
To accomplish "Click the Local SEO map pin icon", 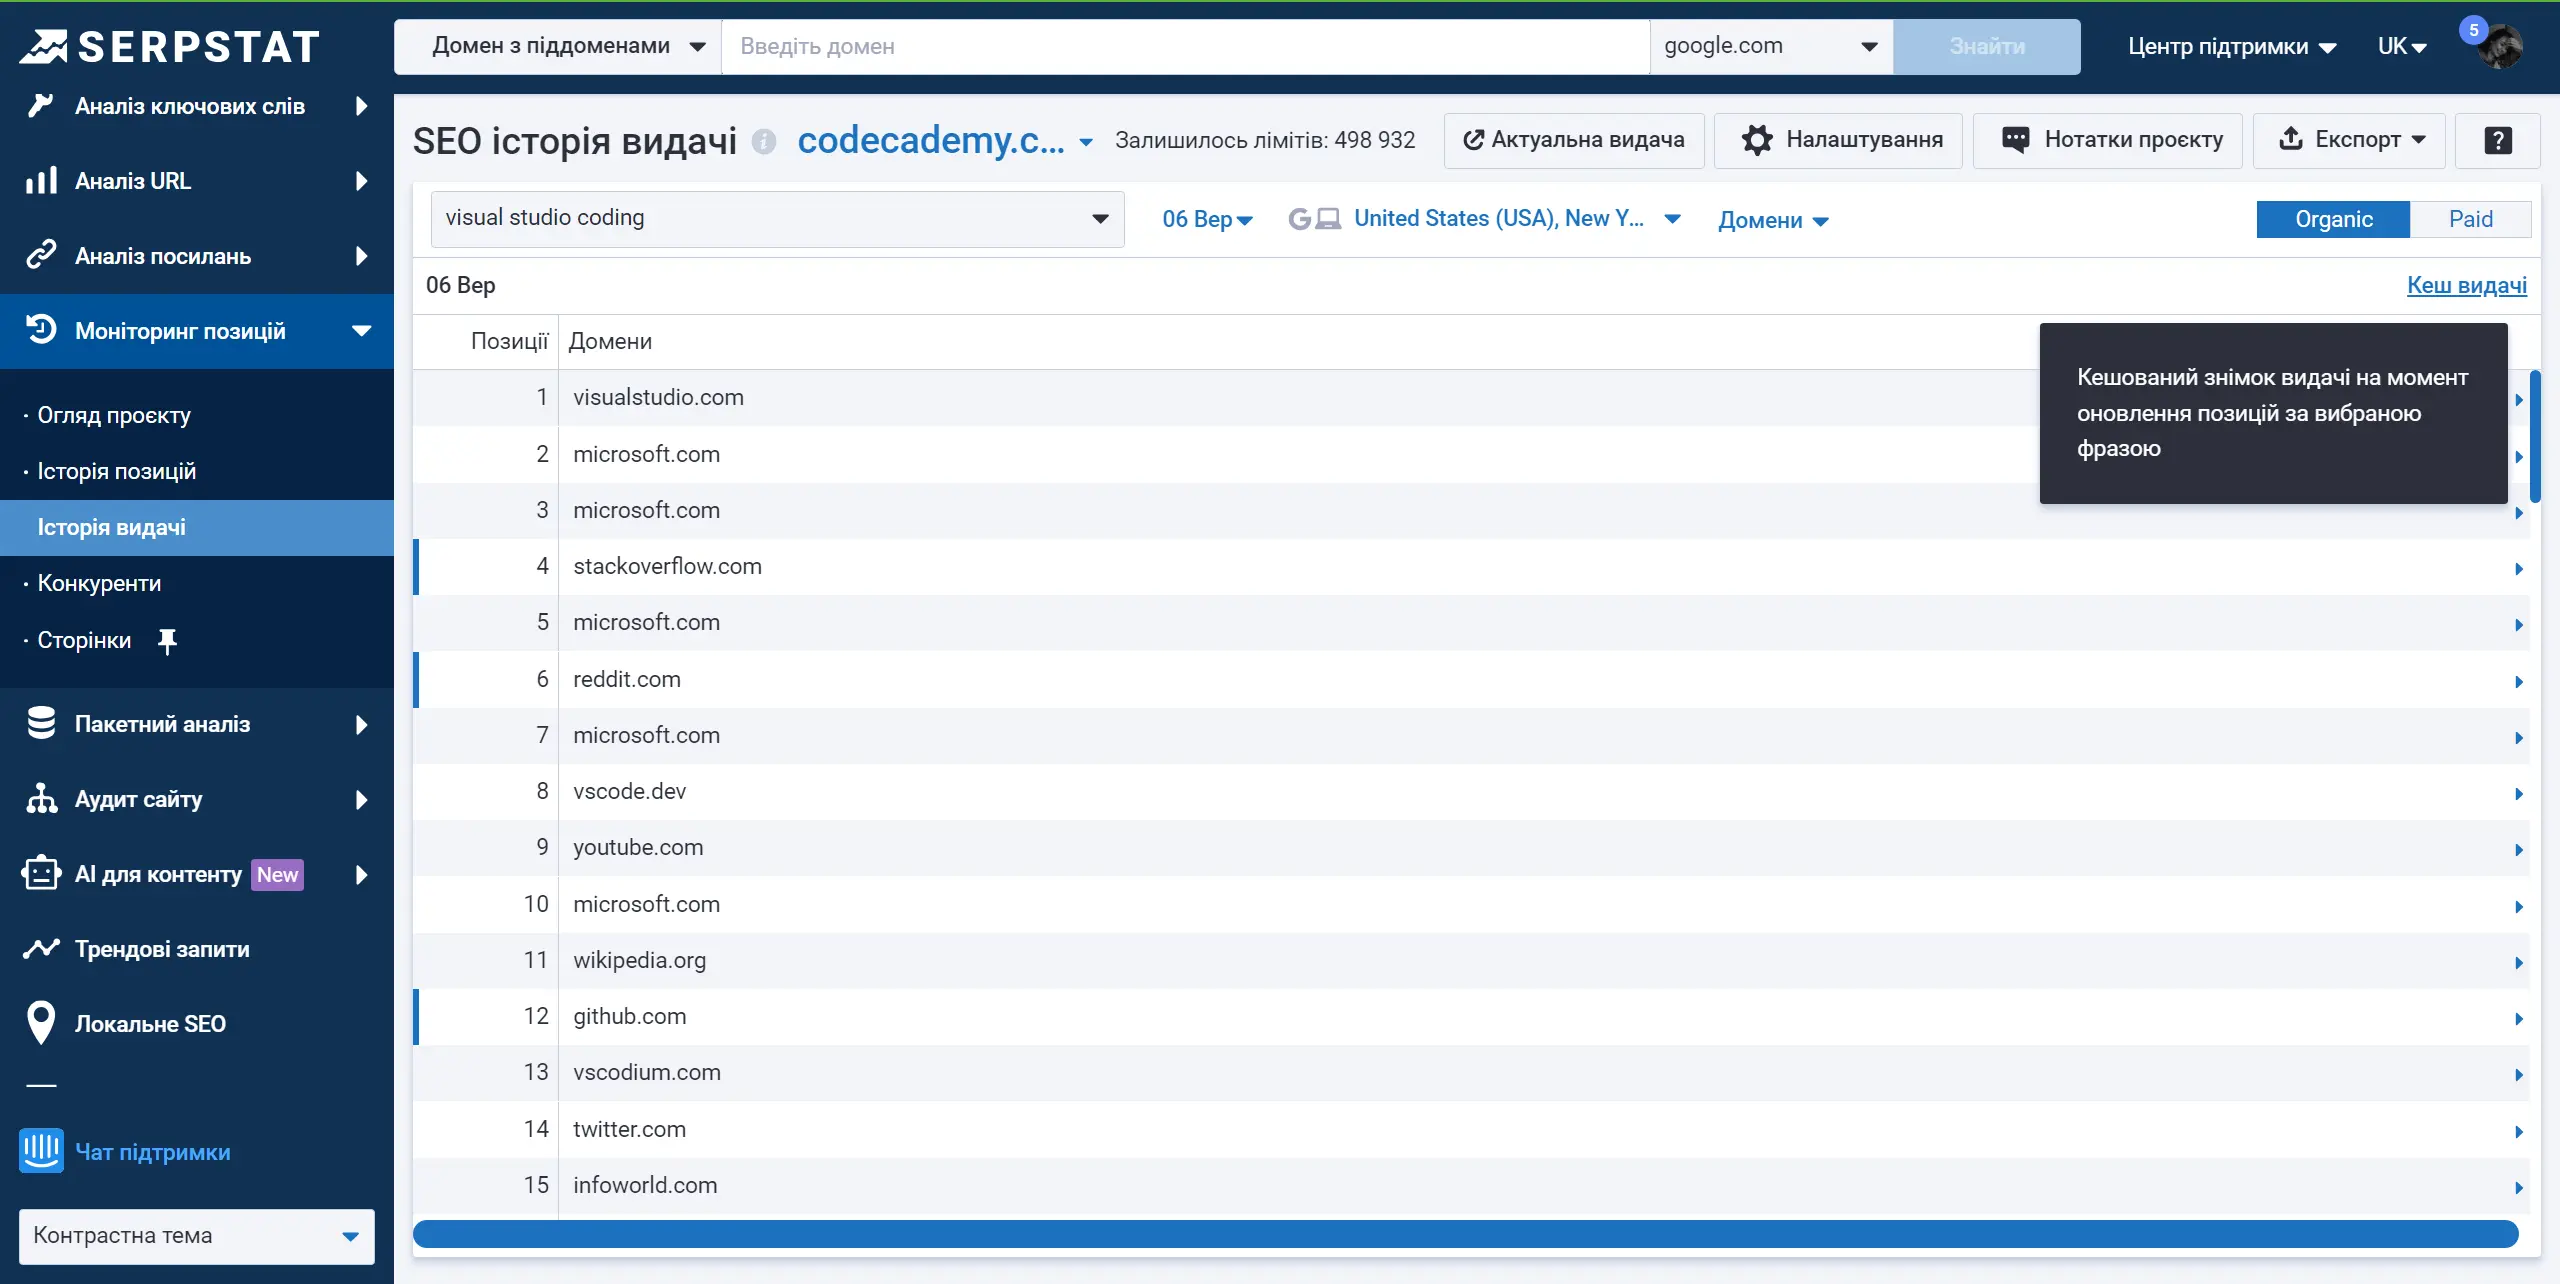I will coord(41,1023).
